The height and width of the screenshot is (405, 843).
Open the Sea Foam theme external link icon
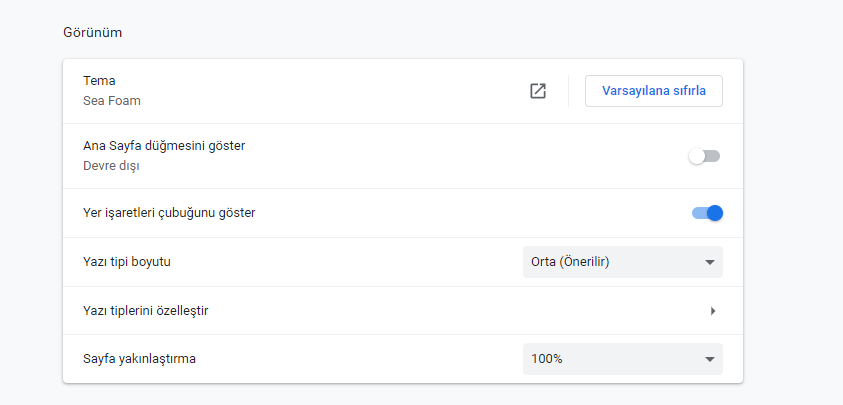[538, 91]
